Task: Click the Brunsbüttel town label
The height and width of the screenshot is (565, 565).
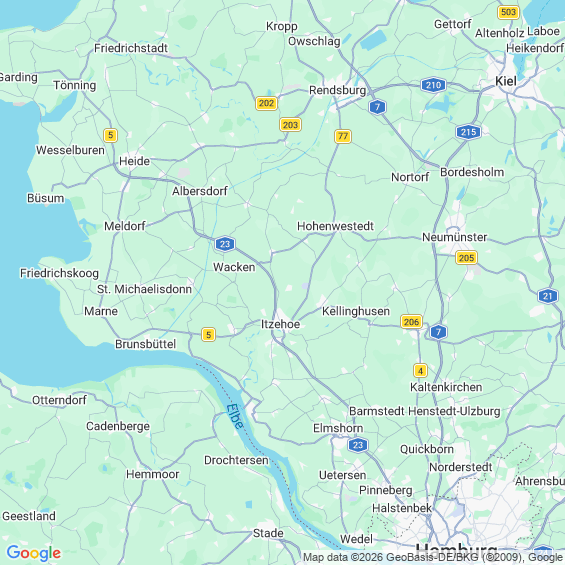Action: [146, 344]
